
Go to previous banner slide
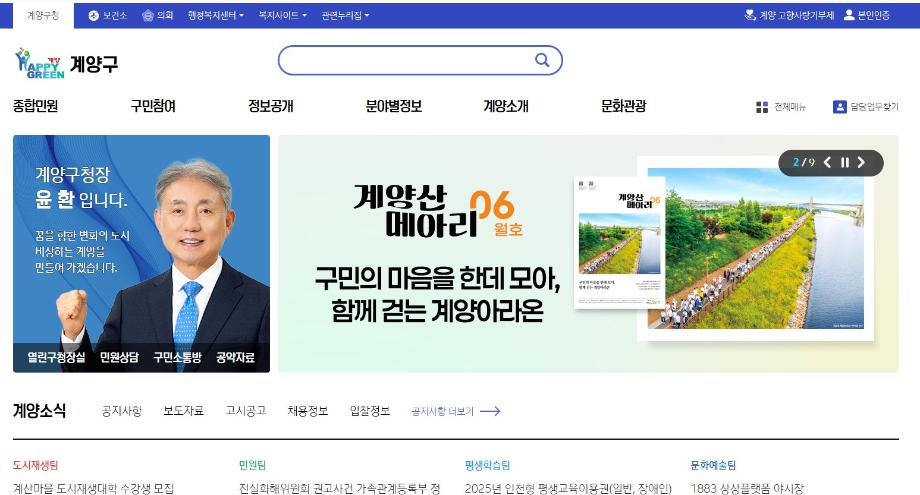[x=827, y=163]
